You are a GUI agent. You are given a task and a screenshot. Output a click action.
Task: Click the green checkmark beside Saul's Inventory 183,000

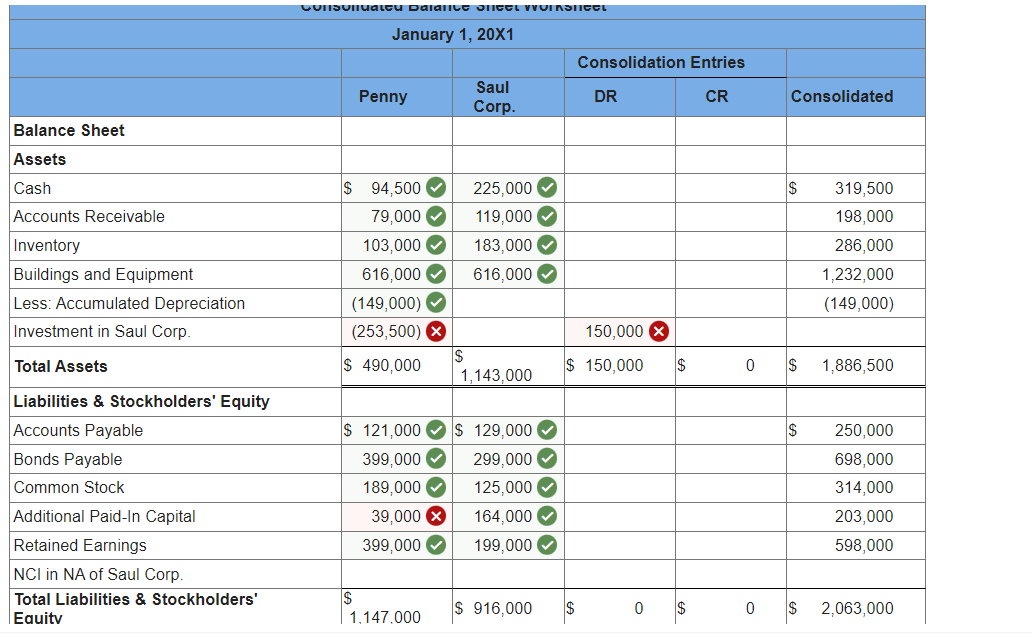point(547,245)
